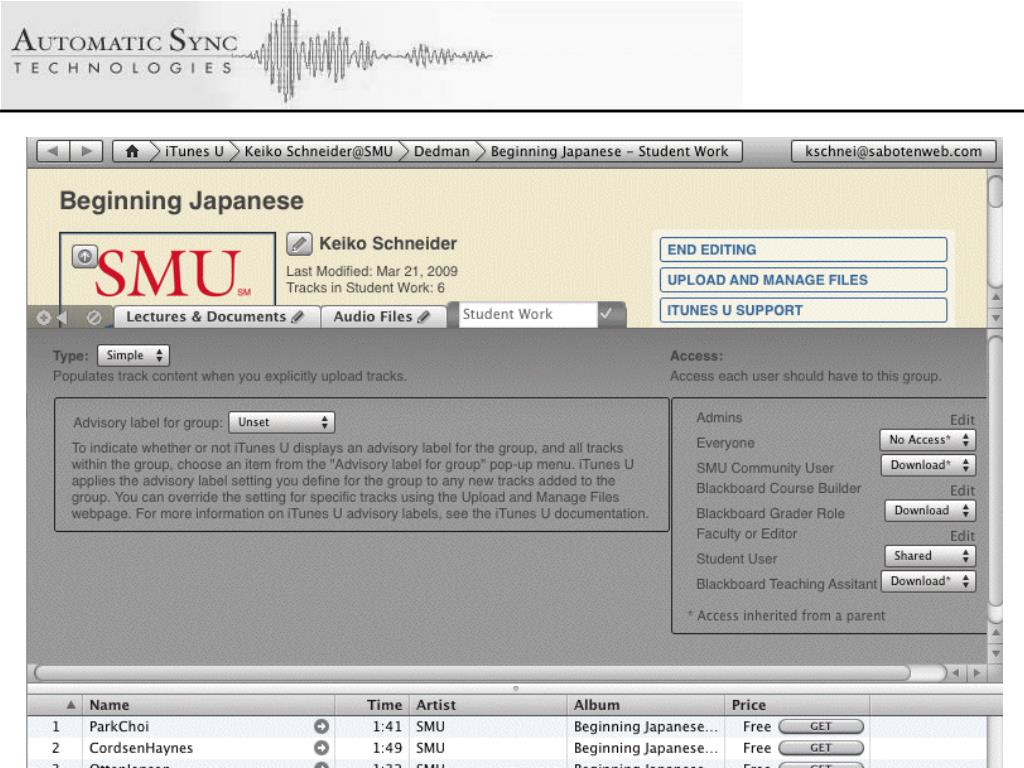Click the END EDITING button
This screenshot has height=768, width=1024.
pos(803,249)
